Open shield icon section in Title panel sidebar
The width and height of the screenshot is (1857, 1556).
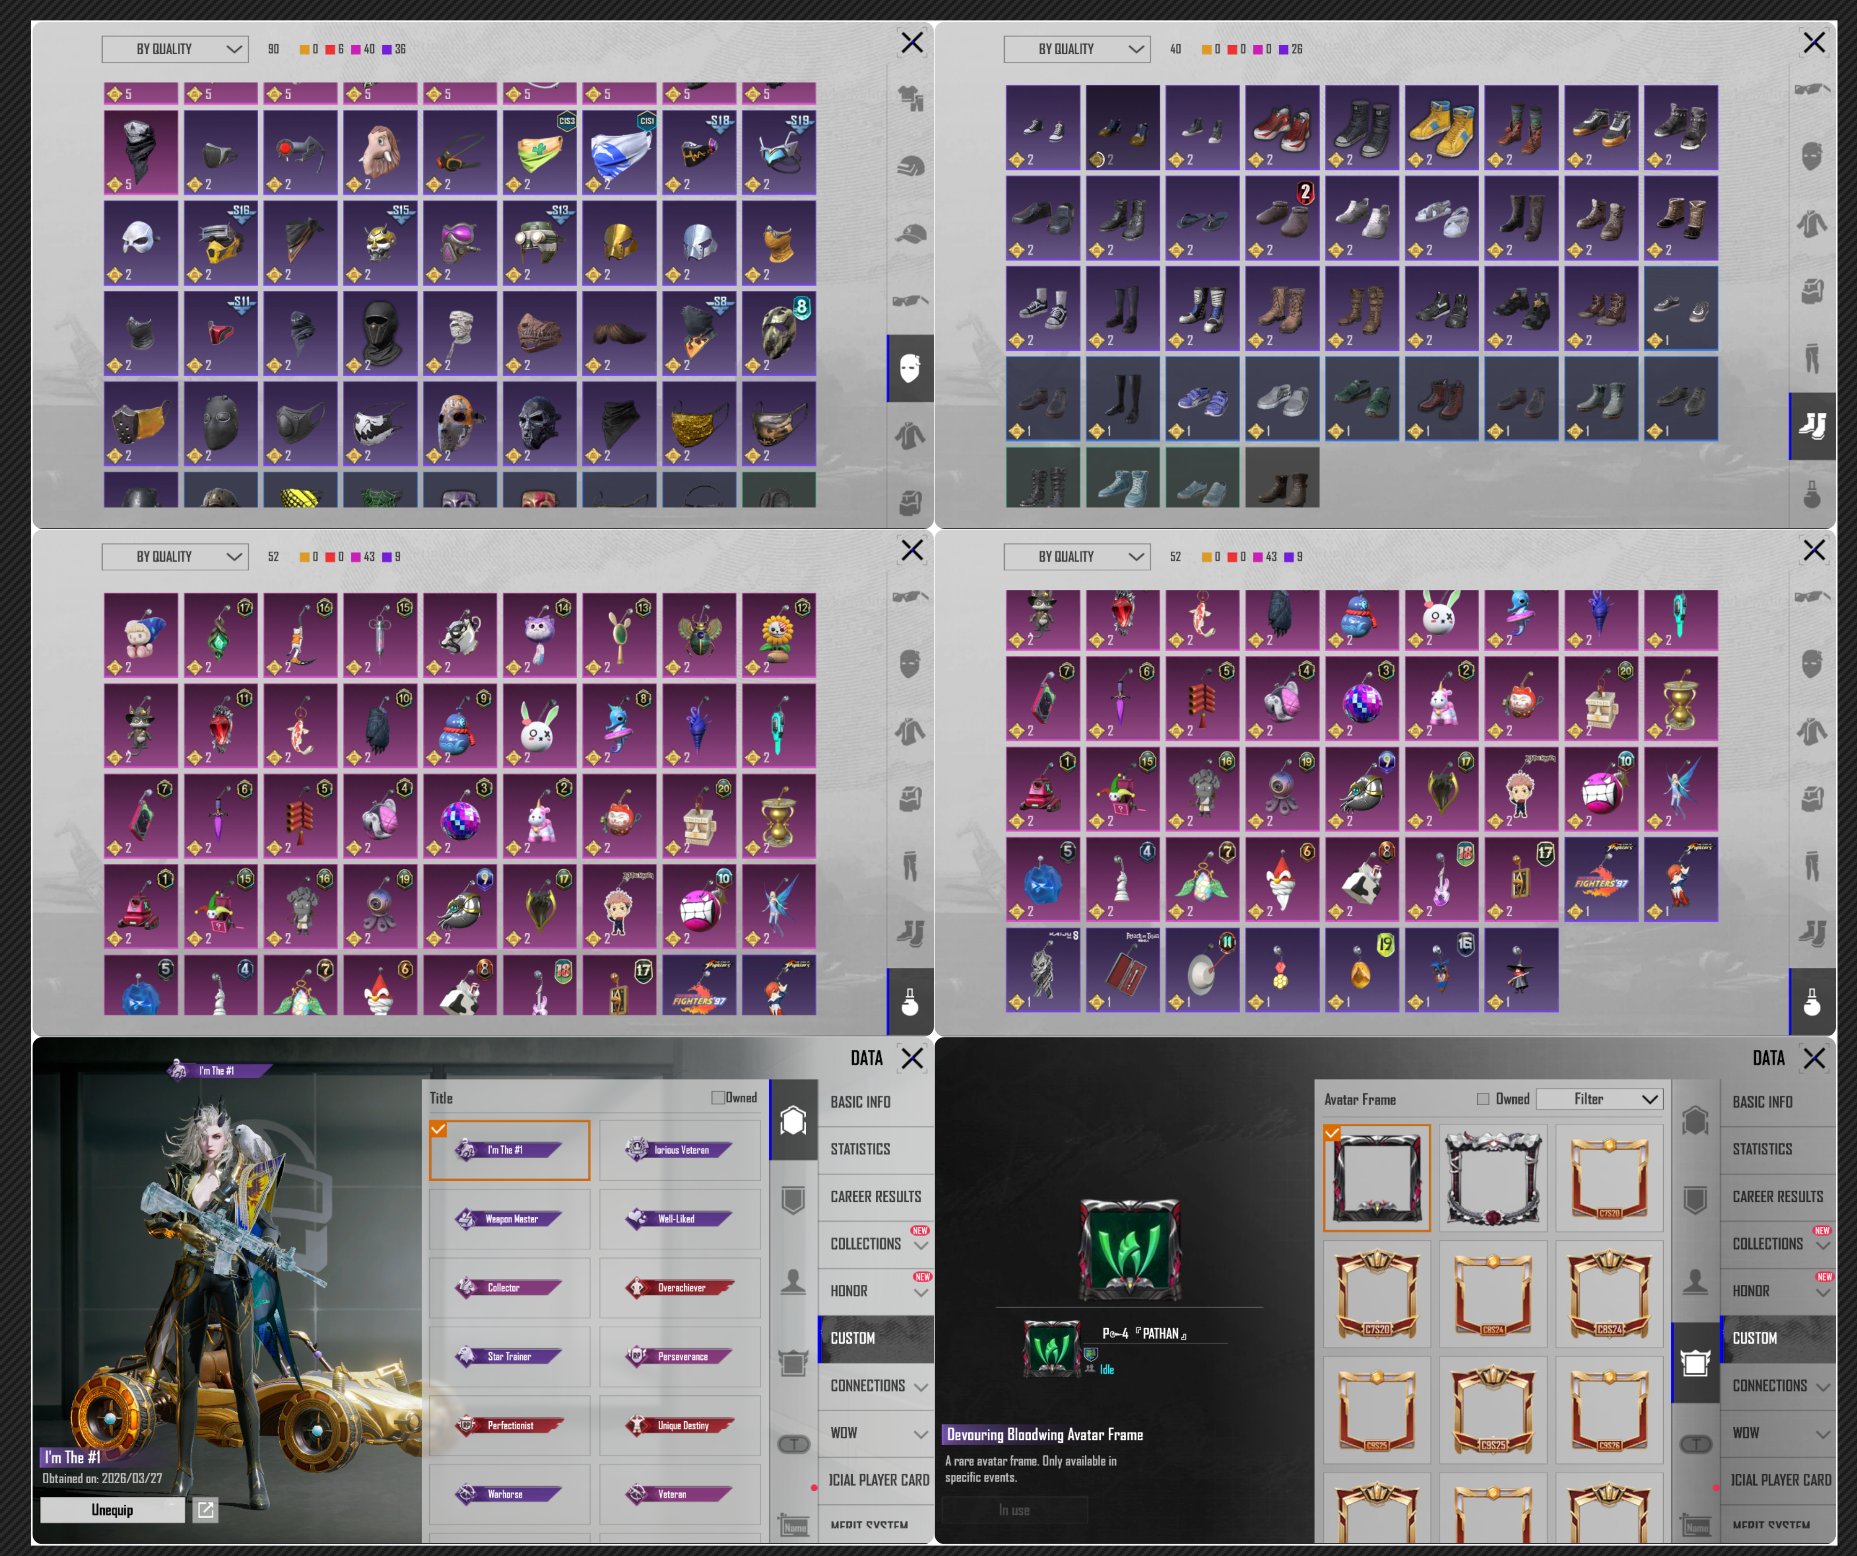coord(793,1200)
